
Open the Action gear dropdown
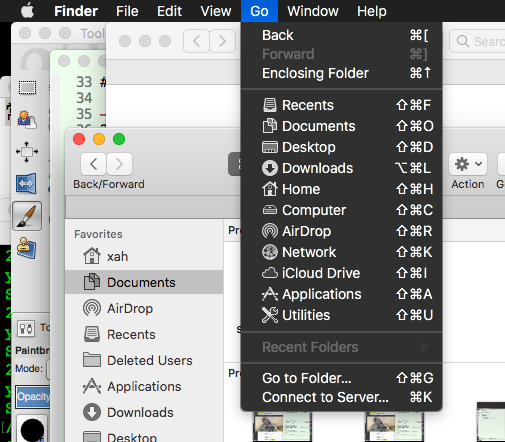[x=468, y=164]
